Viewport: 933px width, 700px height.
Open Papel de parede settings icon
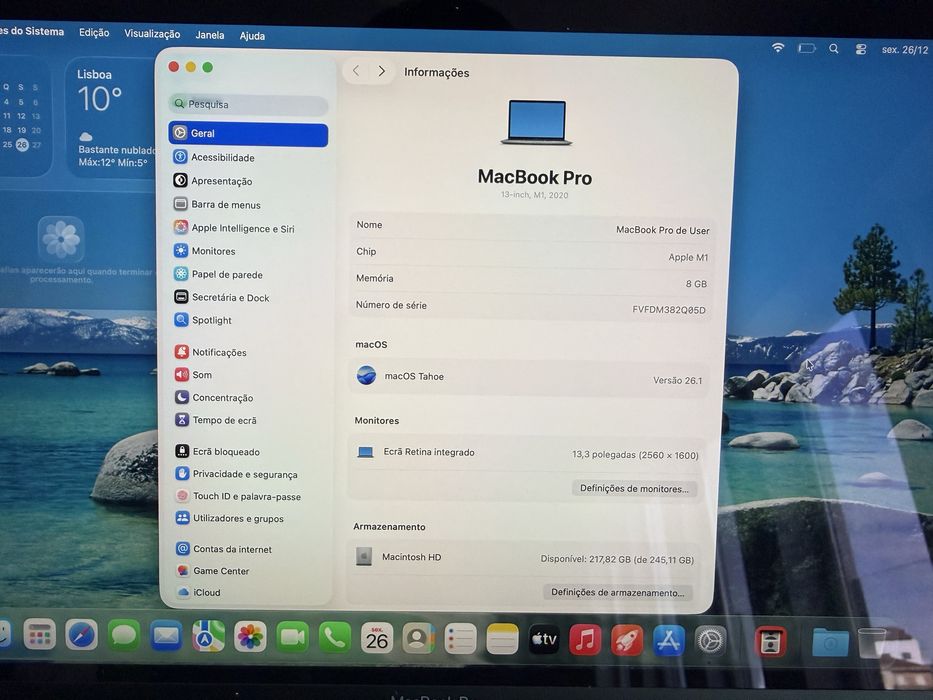point(181,273)
